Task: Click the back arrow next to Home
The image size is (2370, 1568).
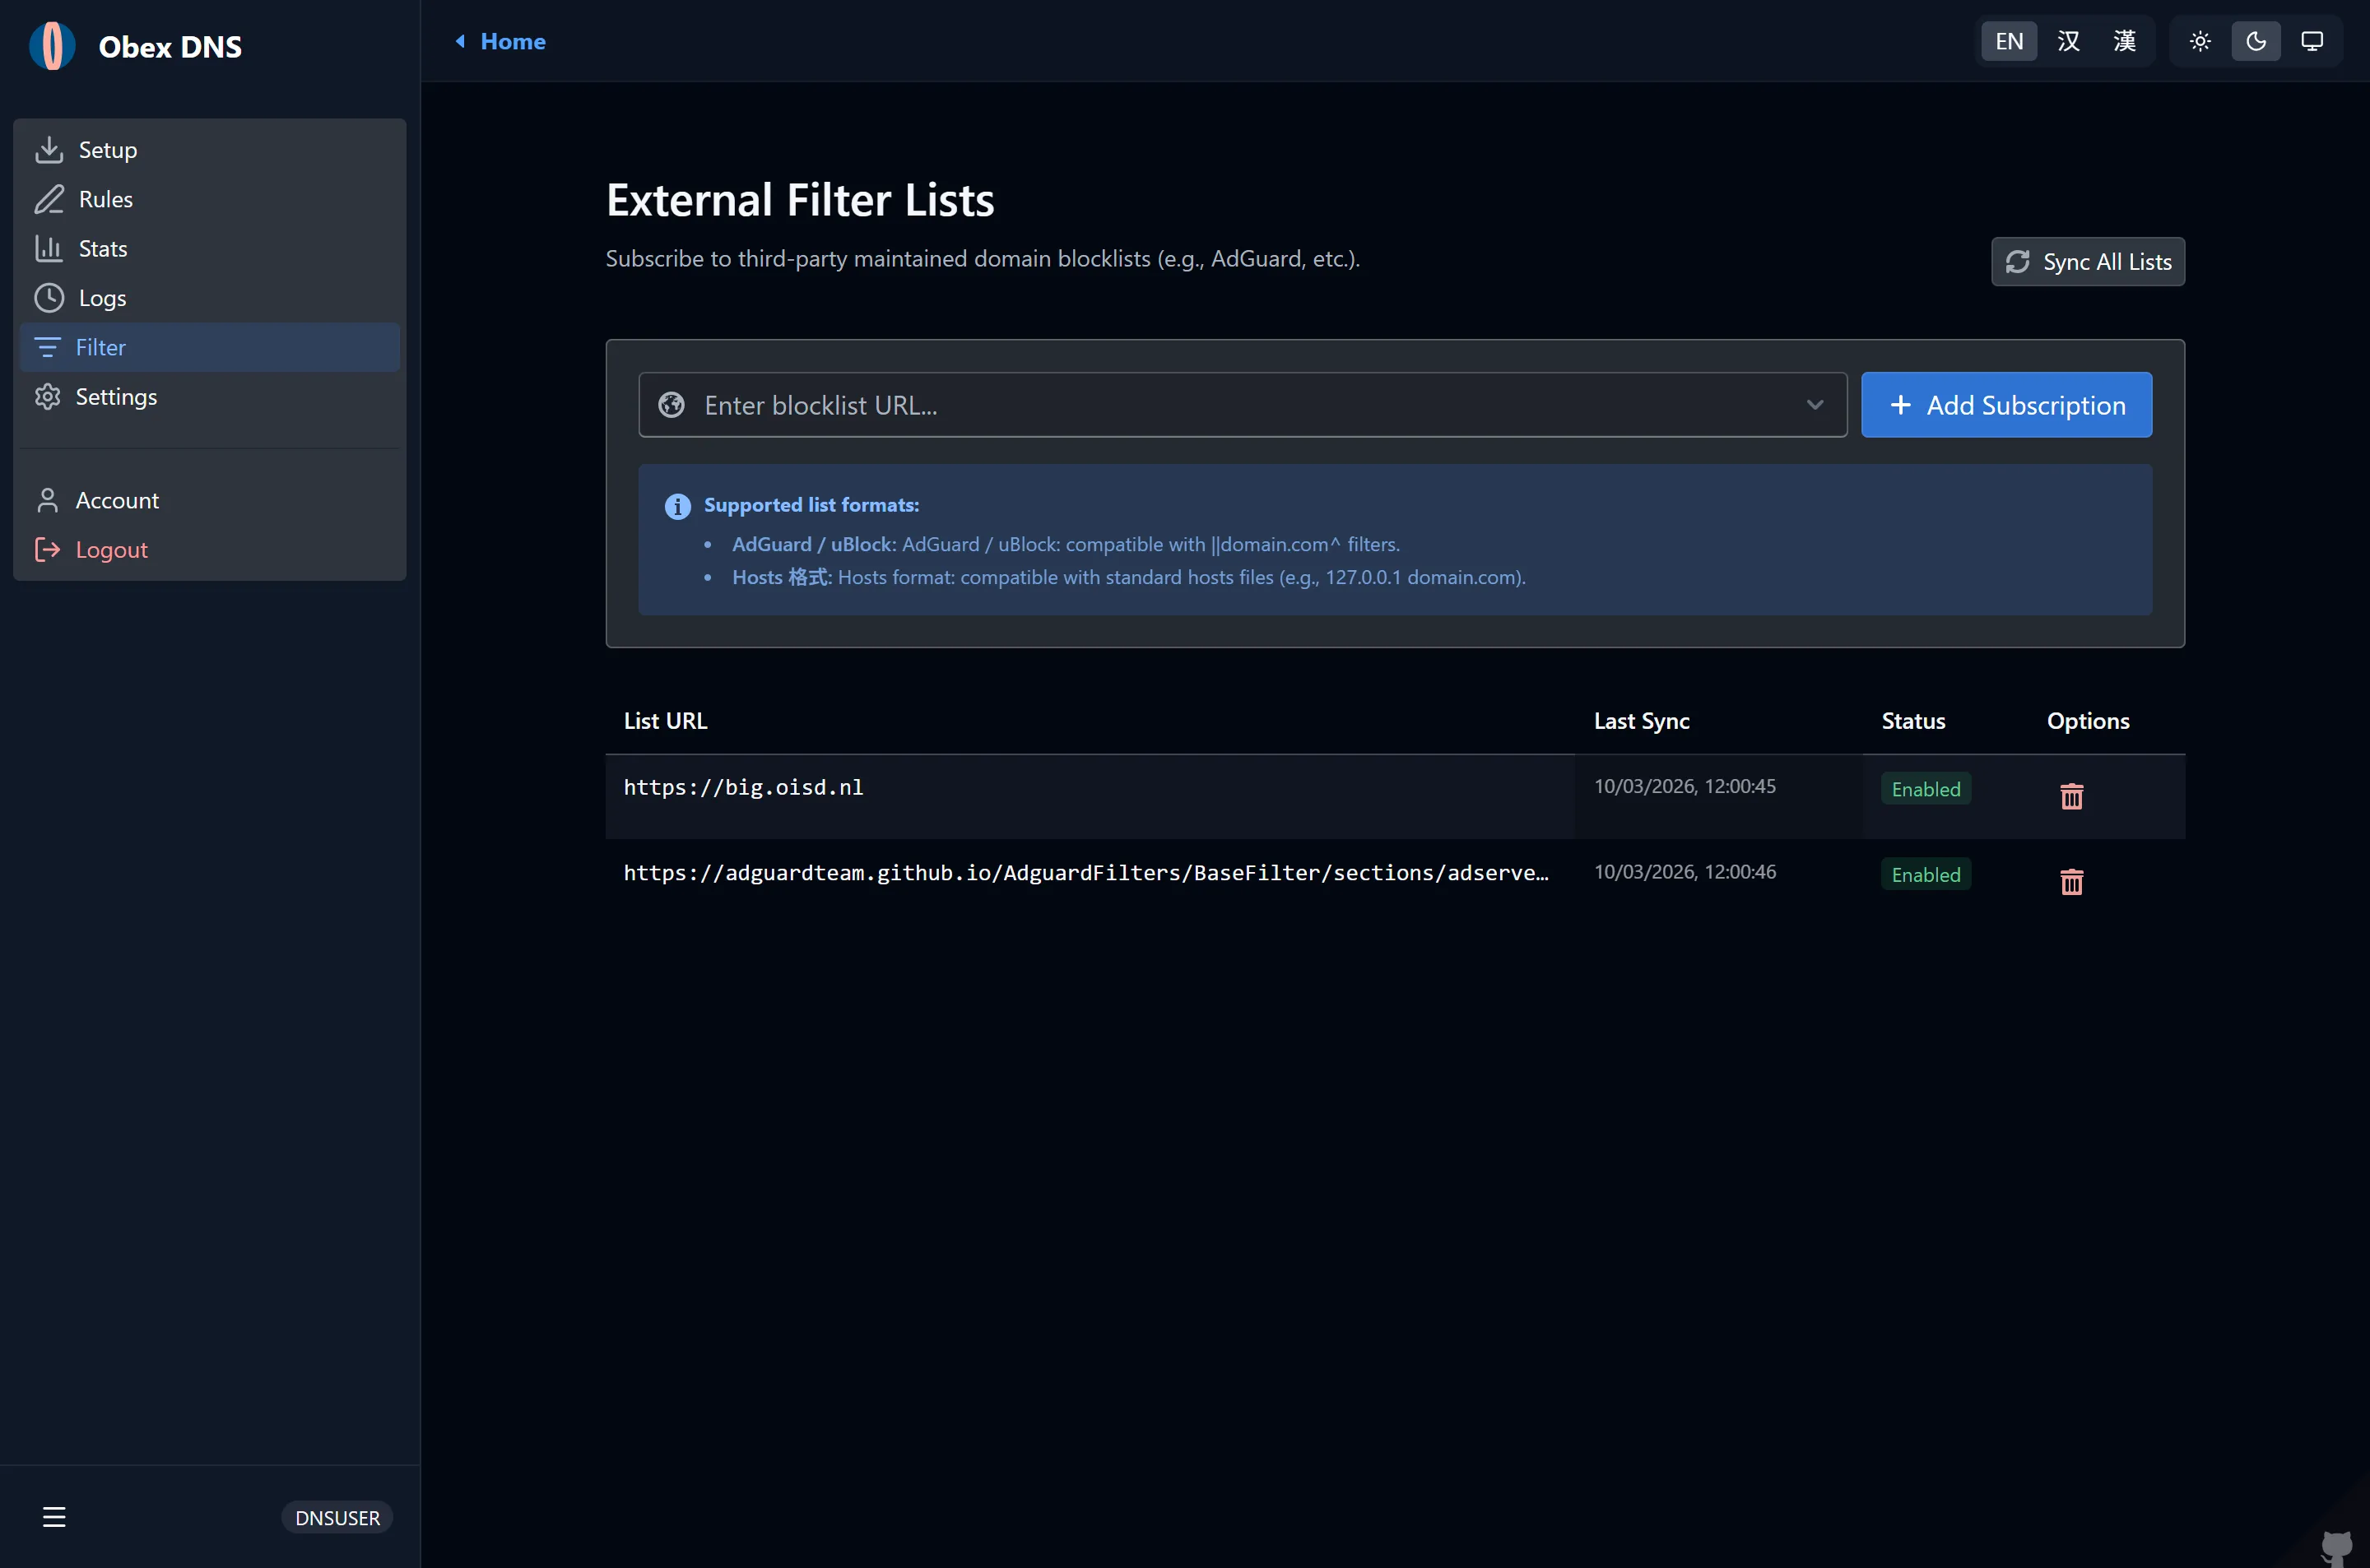Action: click(460, 41)
